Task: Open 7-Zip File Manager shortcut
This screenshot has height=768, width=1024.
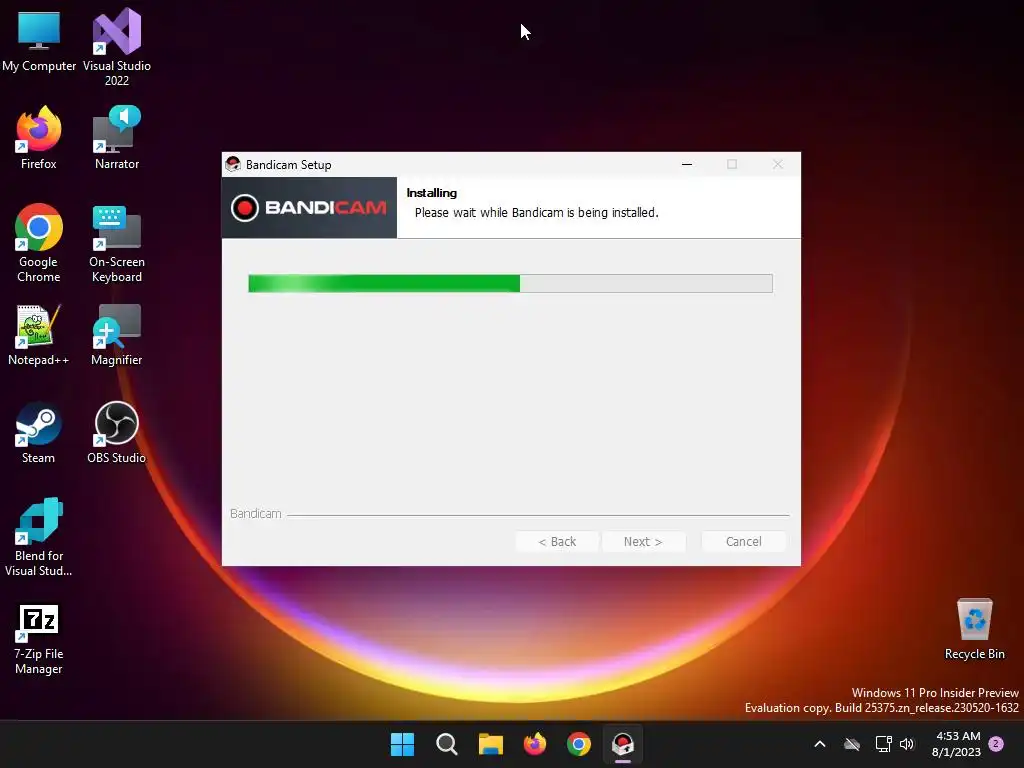Action: click(x=39, y=639)
